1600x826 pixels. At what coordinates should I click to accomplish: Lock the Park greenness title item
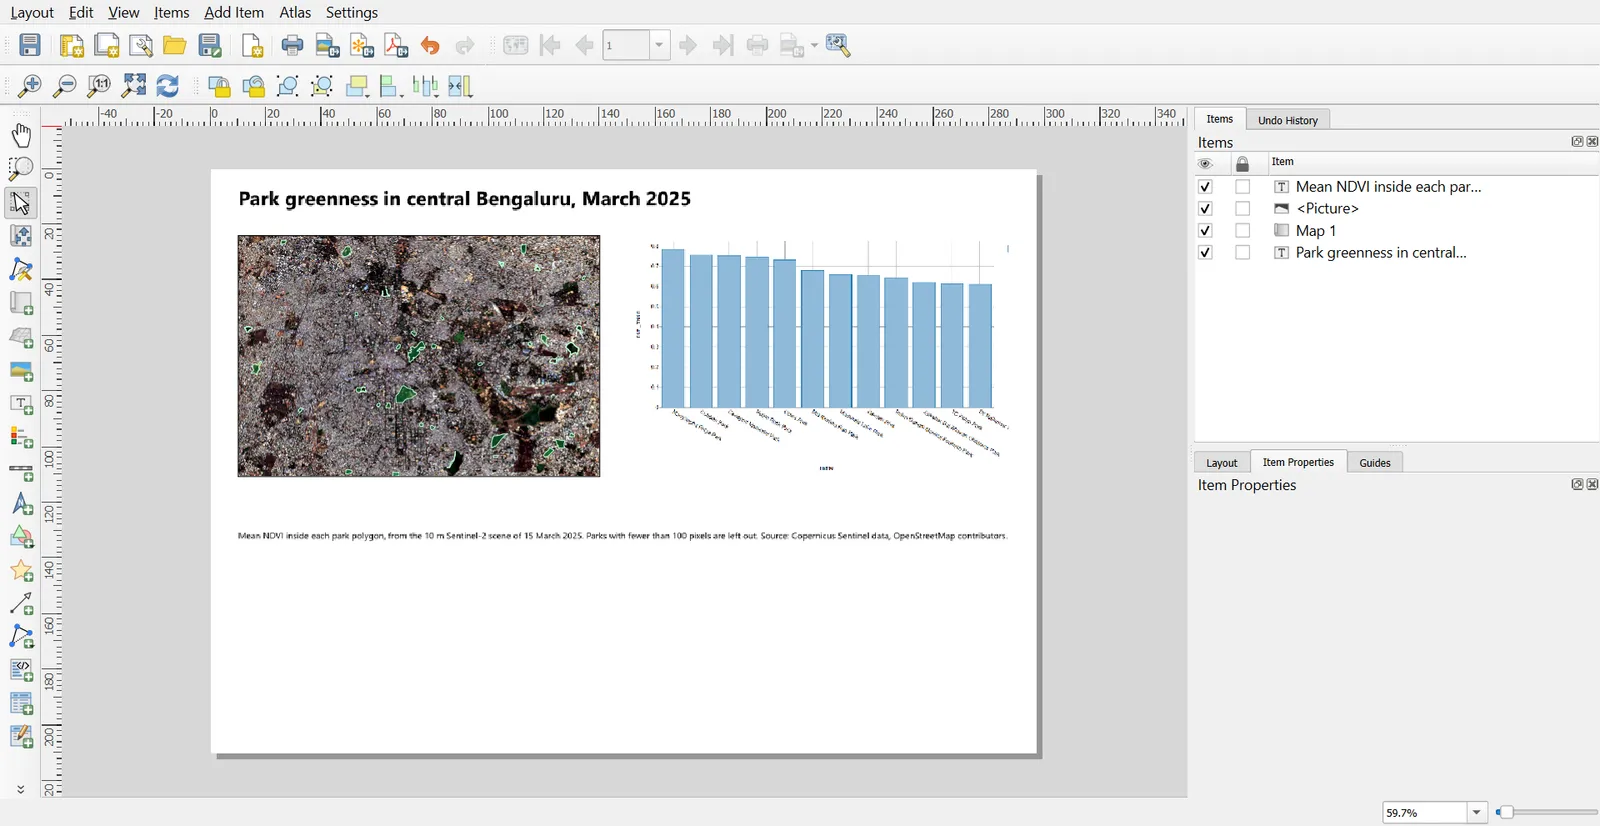(1243, 253)
